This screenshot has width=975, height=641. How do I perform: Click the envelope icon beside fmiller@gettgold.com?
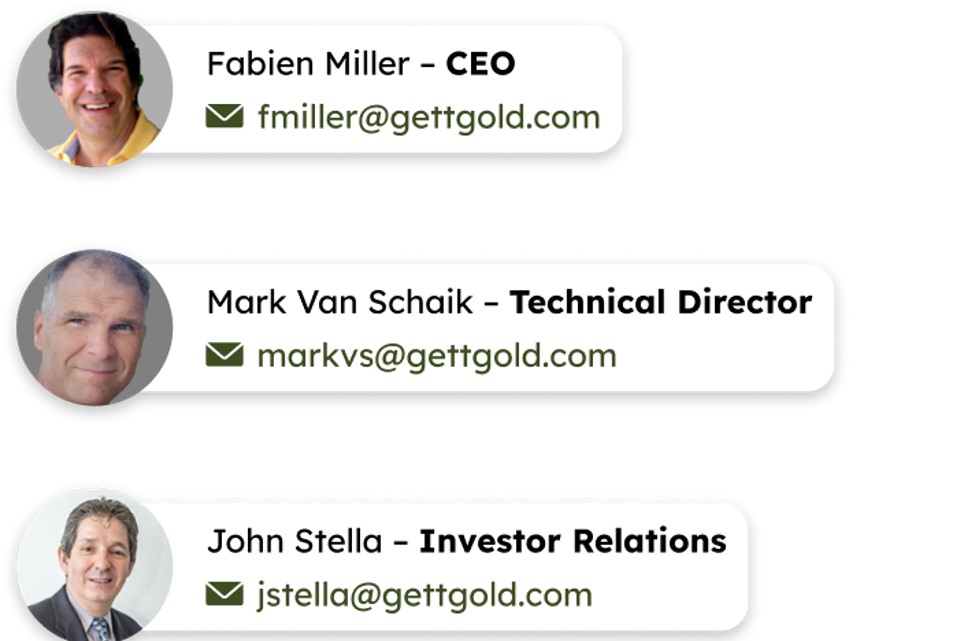point(224,116)
